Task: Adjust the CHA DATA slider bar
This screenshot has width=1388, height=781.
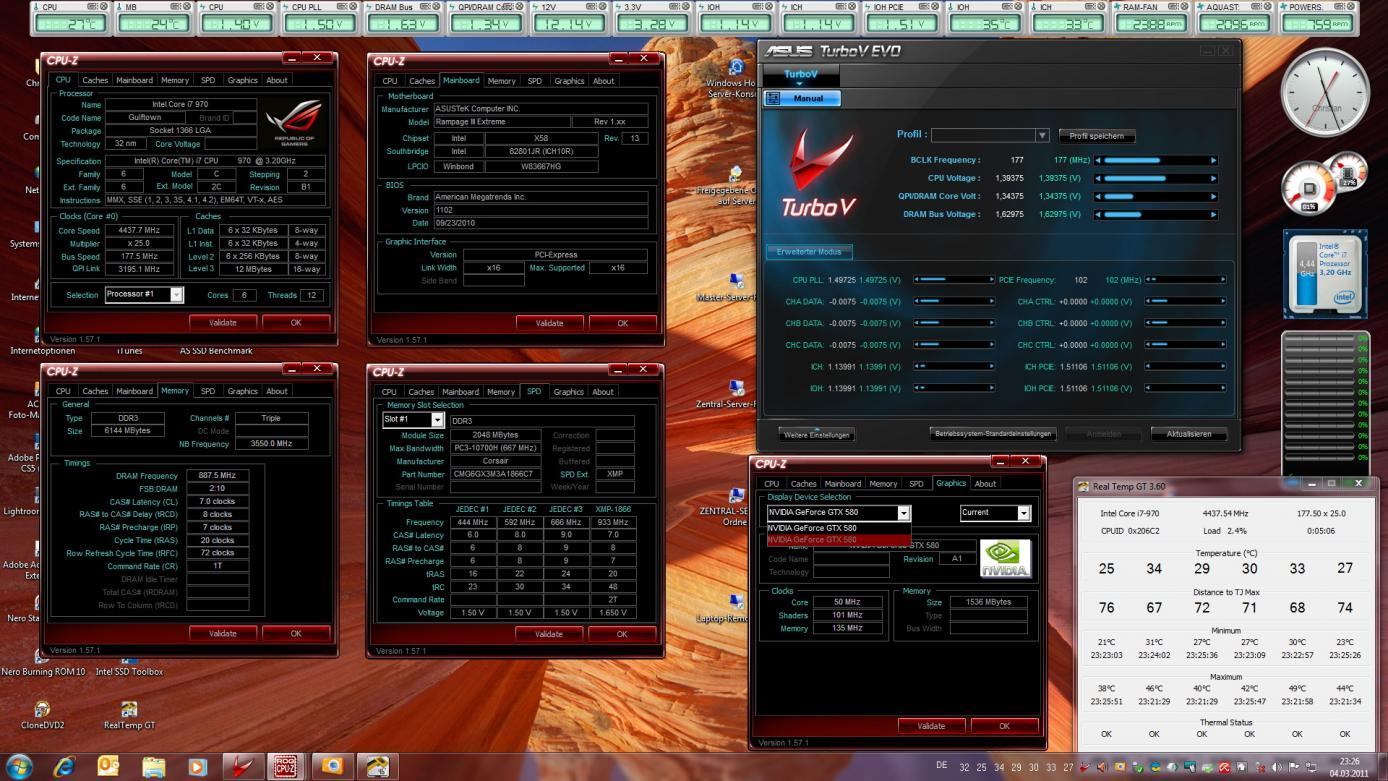Action: [953, 301]
